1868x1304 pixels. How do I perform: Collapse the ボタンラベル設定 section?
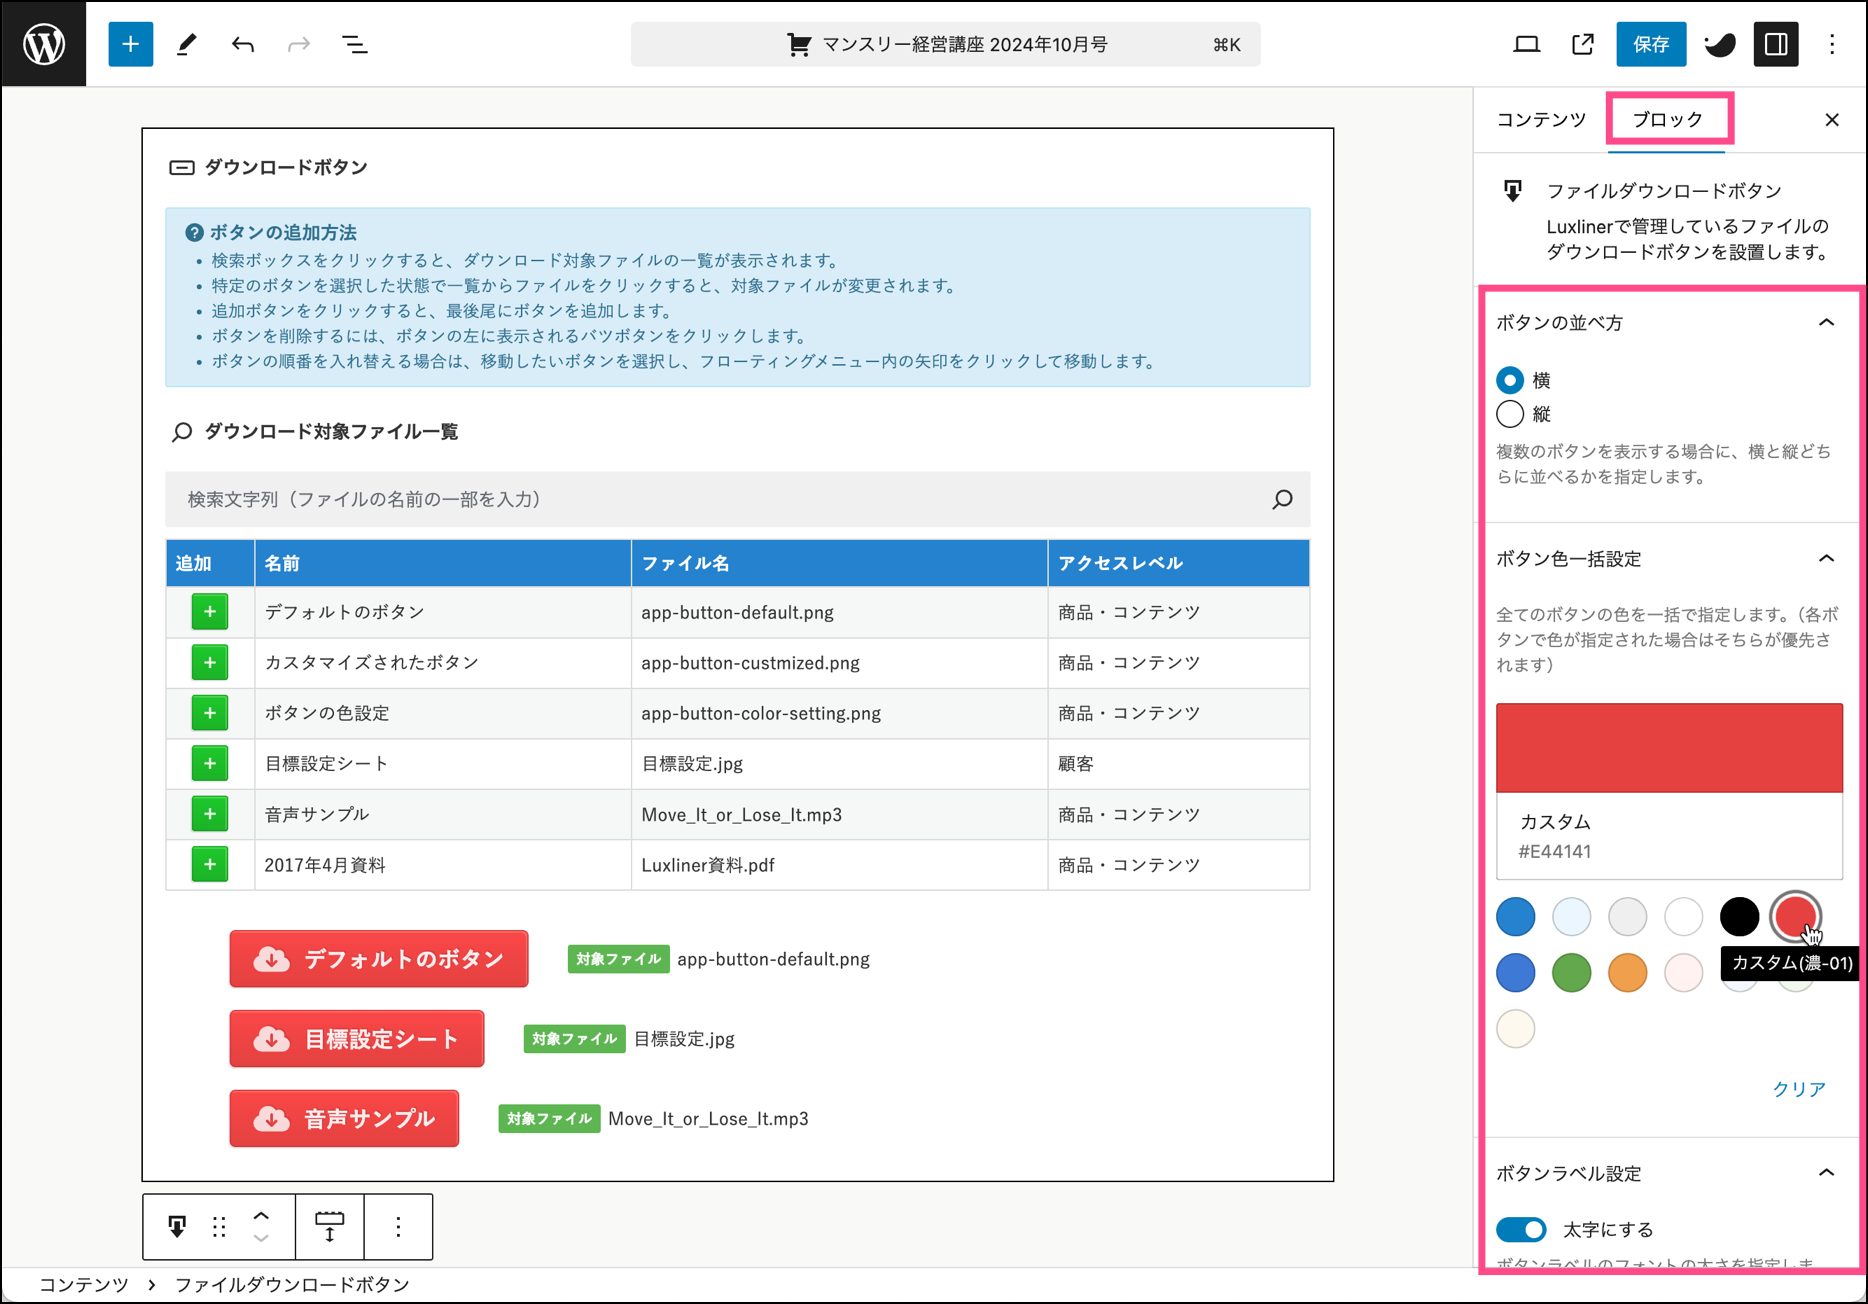tap(1826, 1173)
